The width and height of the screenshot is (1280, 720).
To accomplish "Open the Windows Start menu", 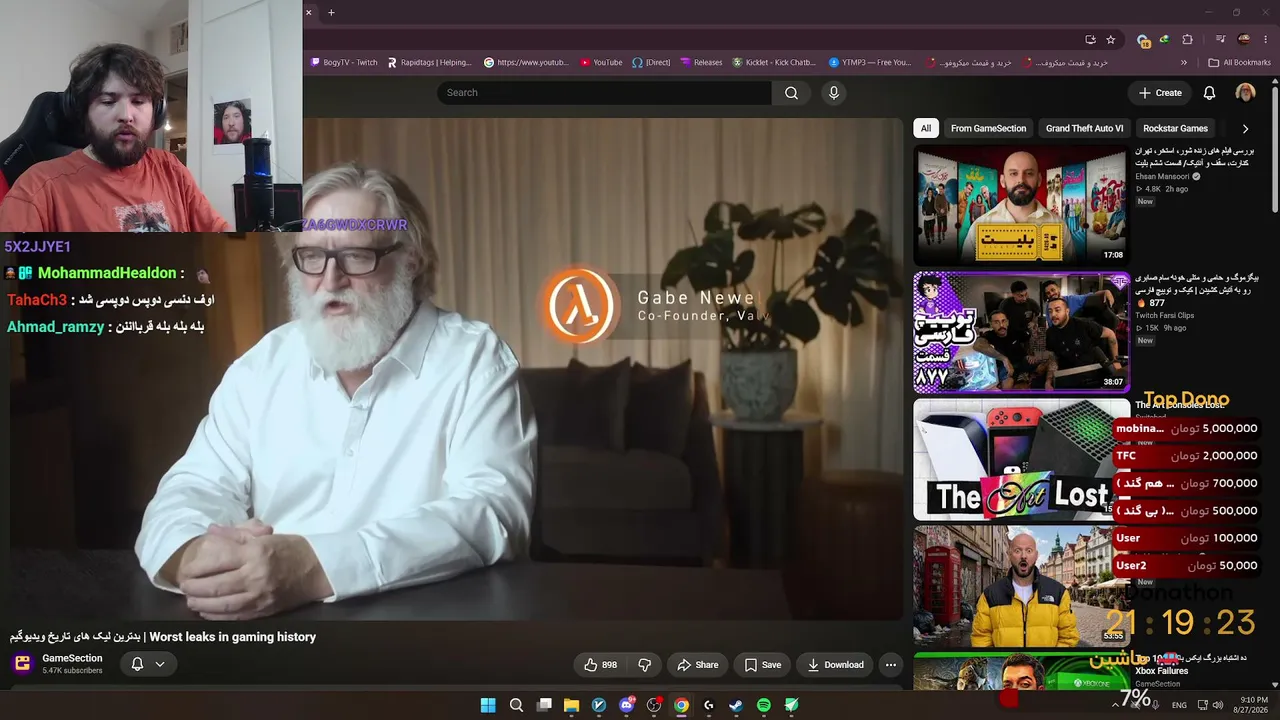I will pos(488,705).
